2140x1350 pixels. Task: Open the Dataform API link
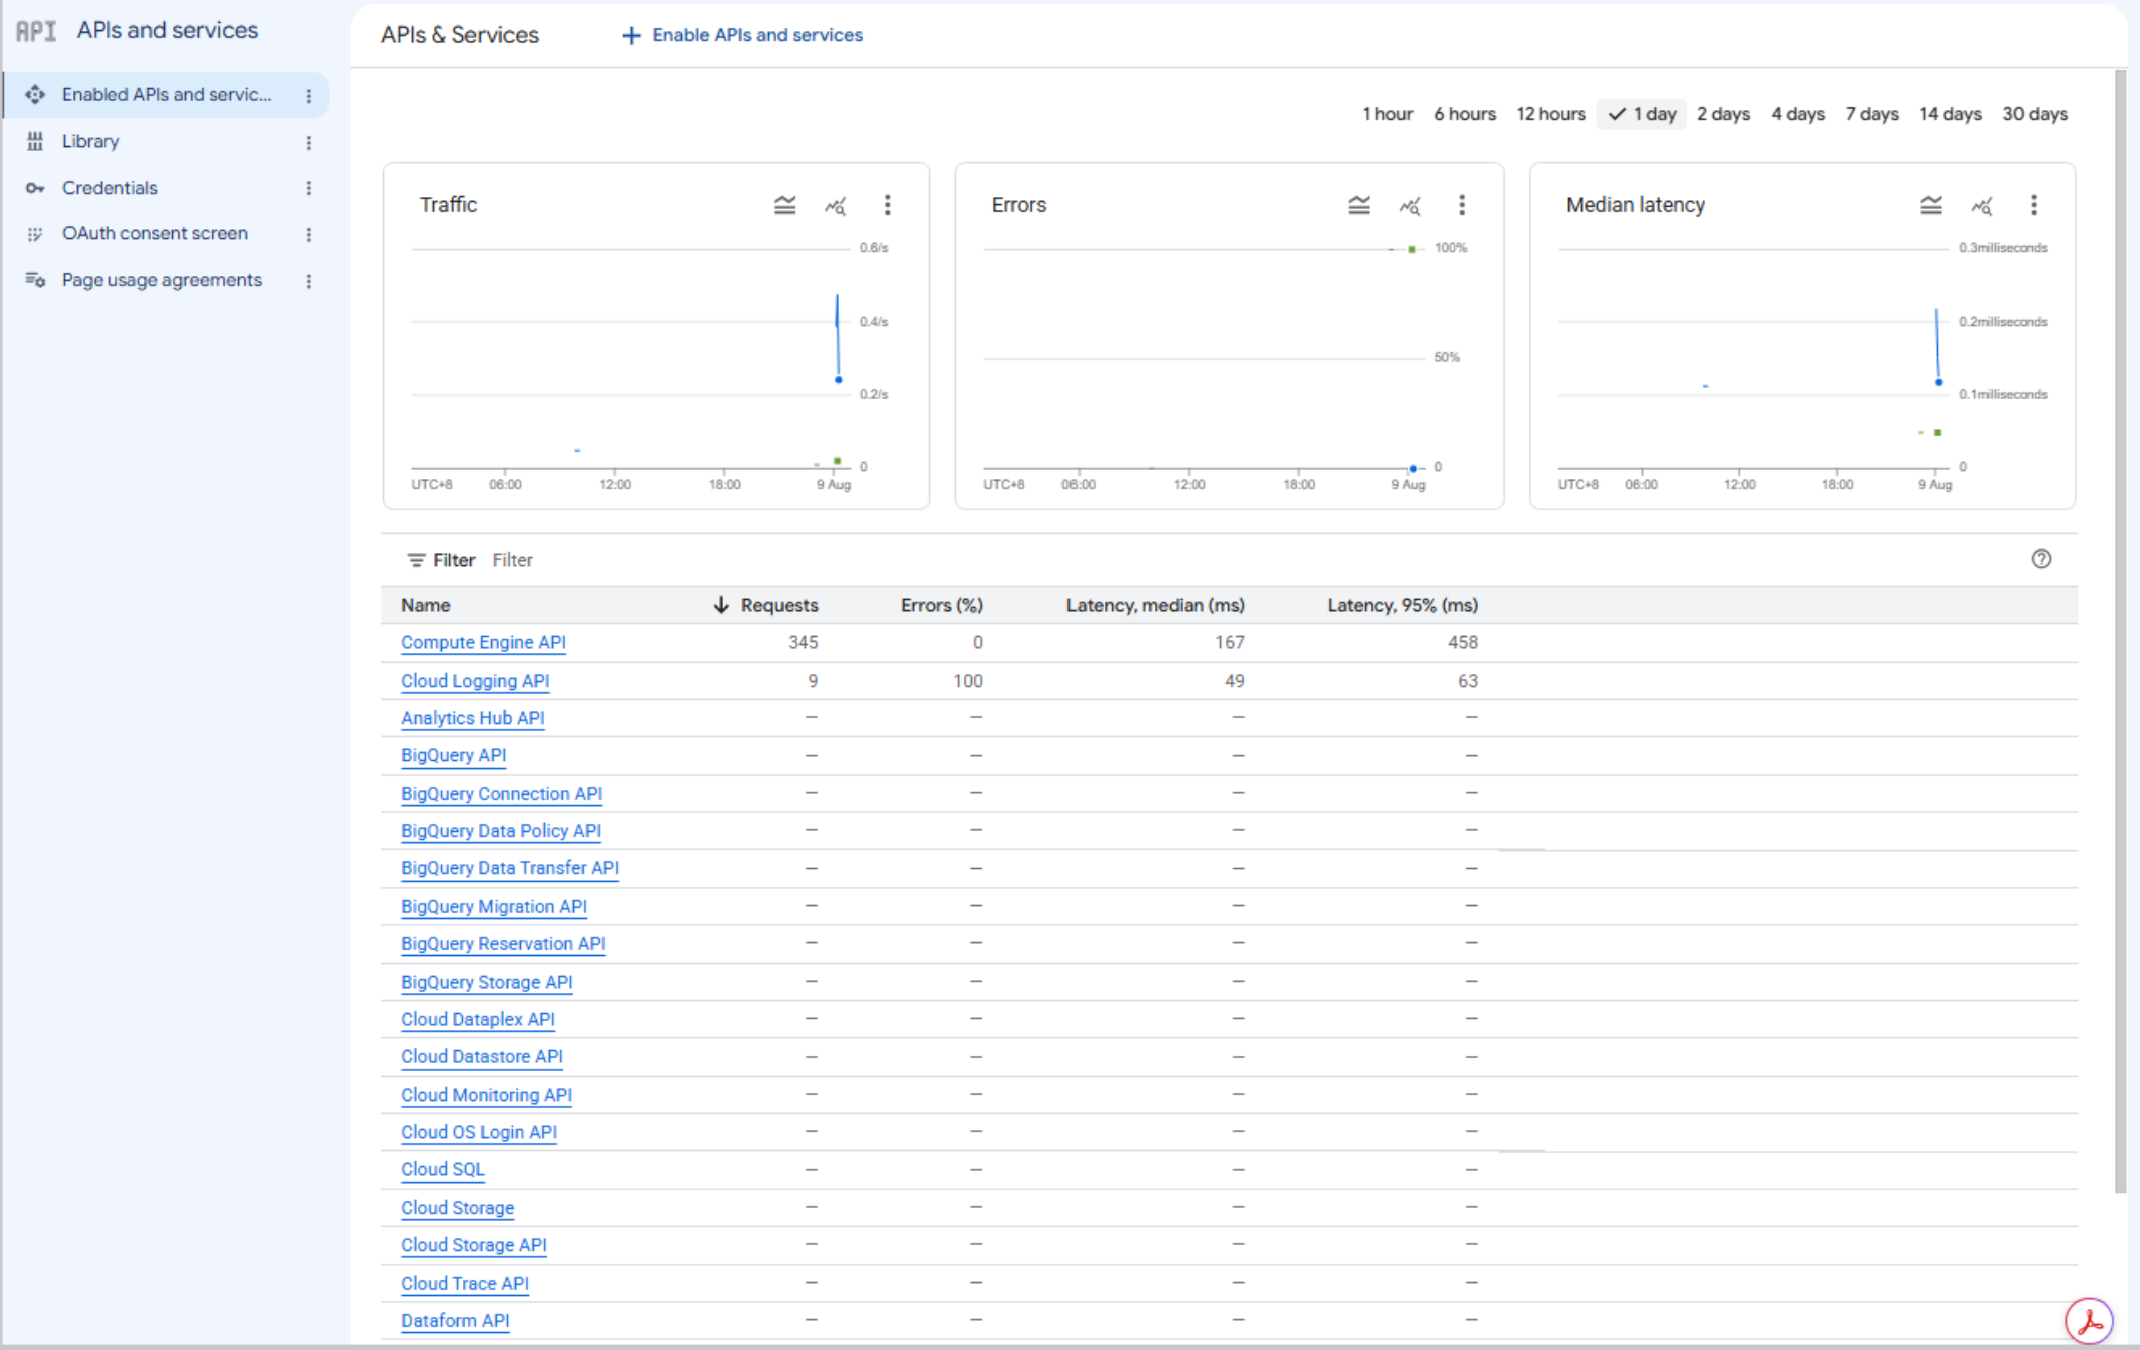click(x=455, y=1321)
